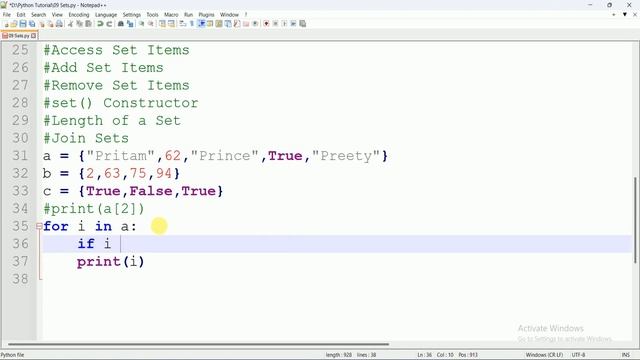Collapse the for loop fold on line 35

[39, 226]
